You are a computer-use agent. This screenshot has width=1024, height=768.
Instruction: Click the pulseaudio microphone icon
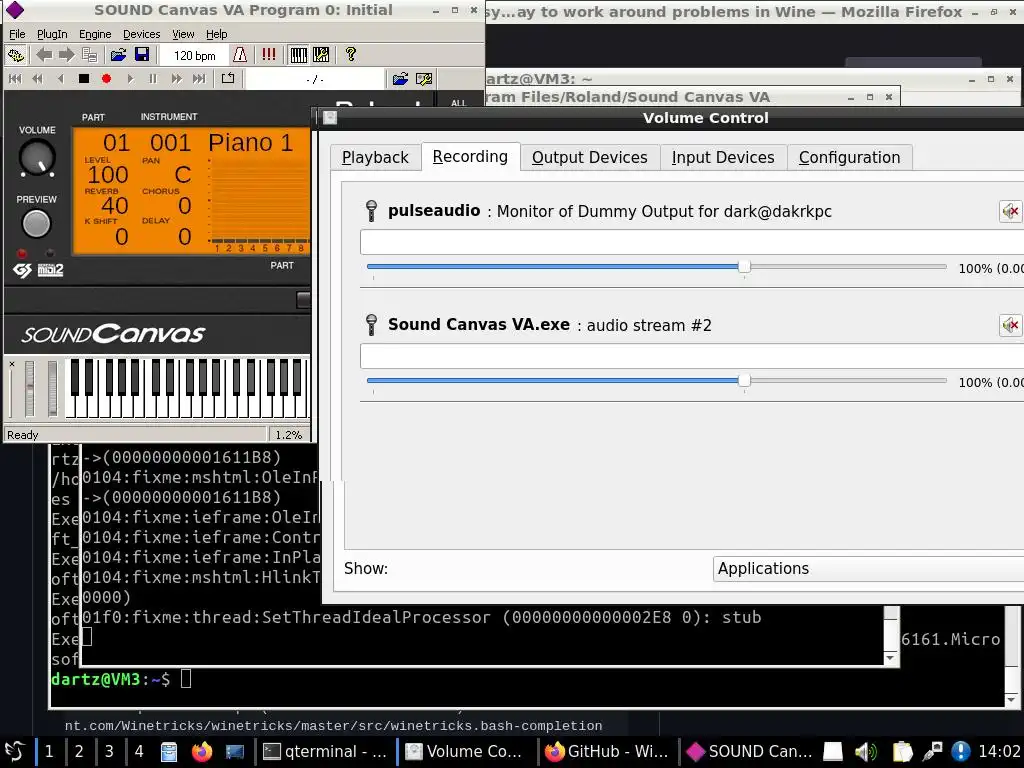pyautogui.click(x=372, y=211)
